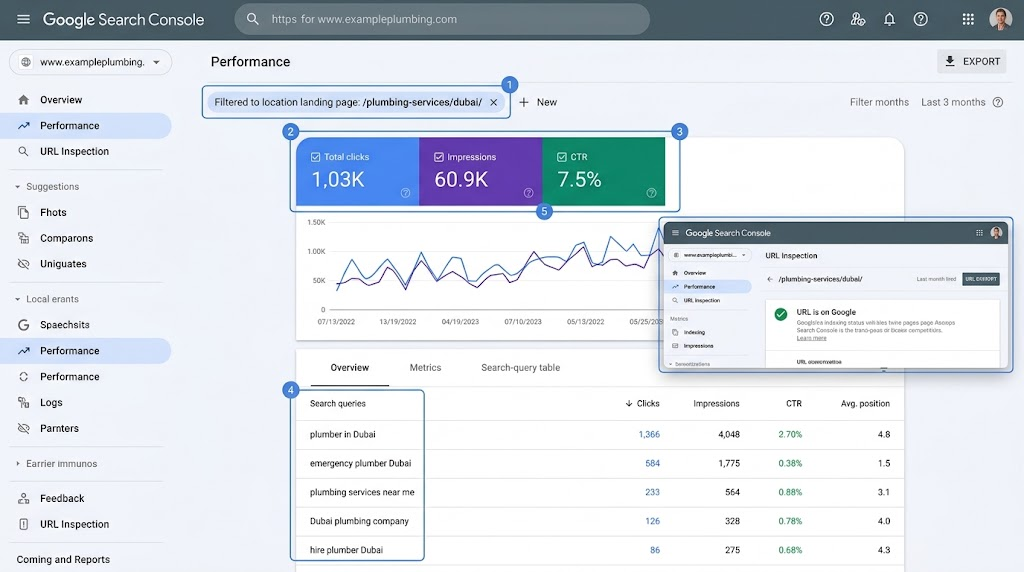Image resolution: width=1024 pixels, height=572 pixels.
Task: Toggle the Impressions checkbox
Action: 439,157
